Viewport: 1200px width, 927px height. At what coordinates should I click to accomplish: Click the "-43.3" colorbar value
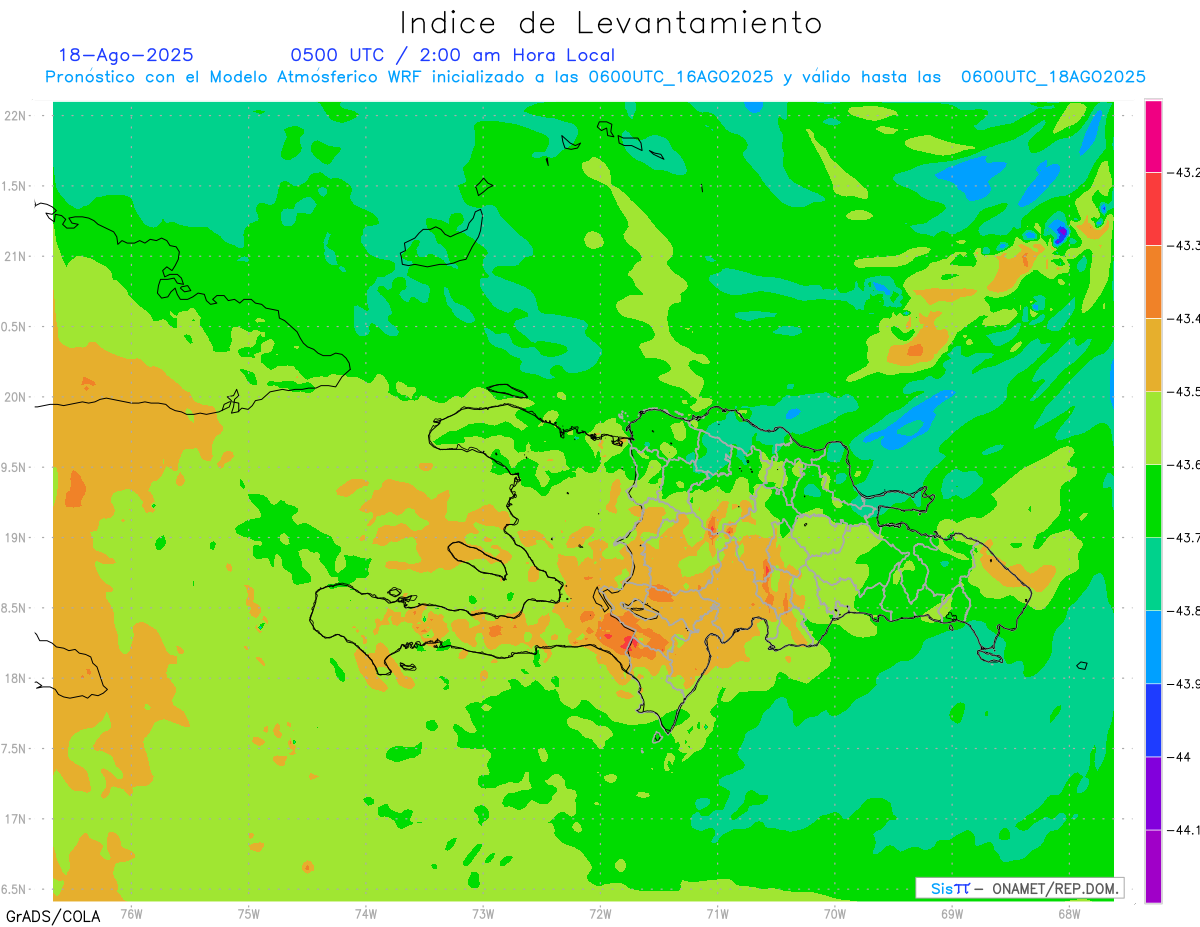click(x=1184, y=246)
